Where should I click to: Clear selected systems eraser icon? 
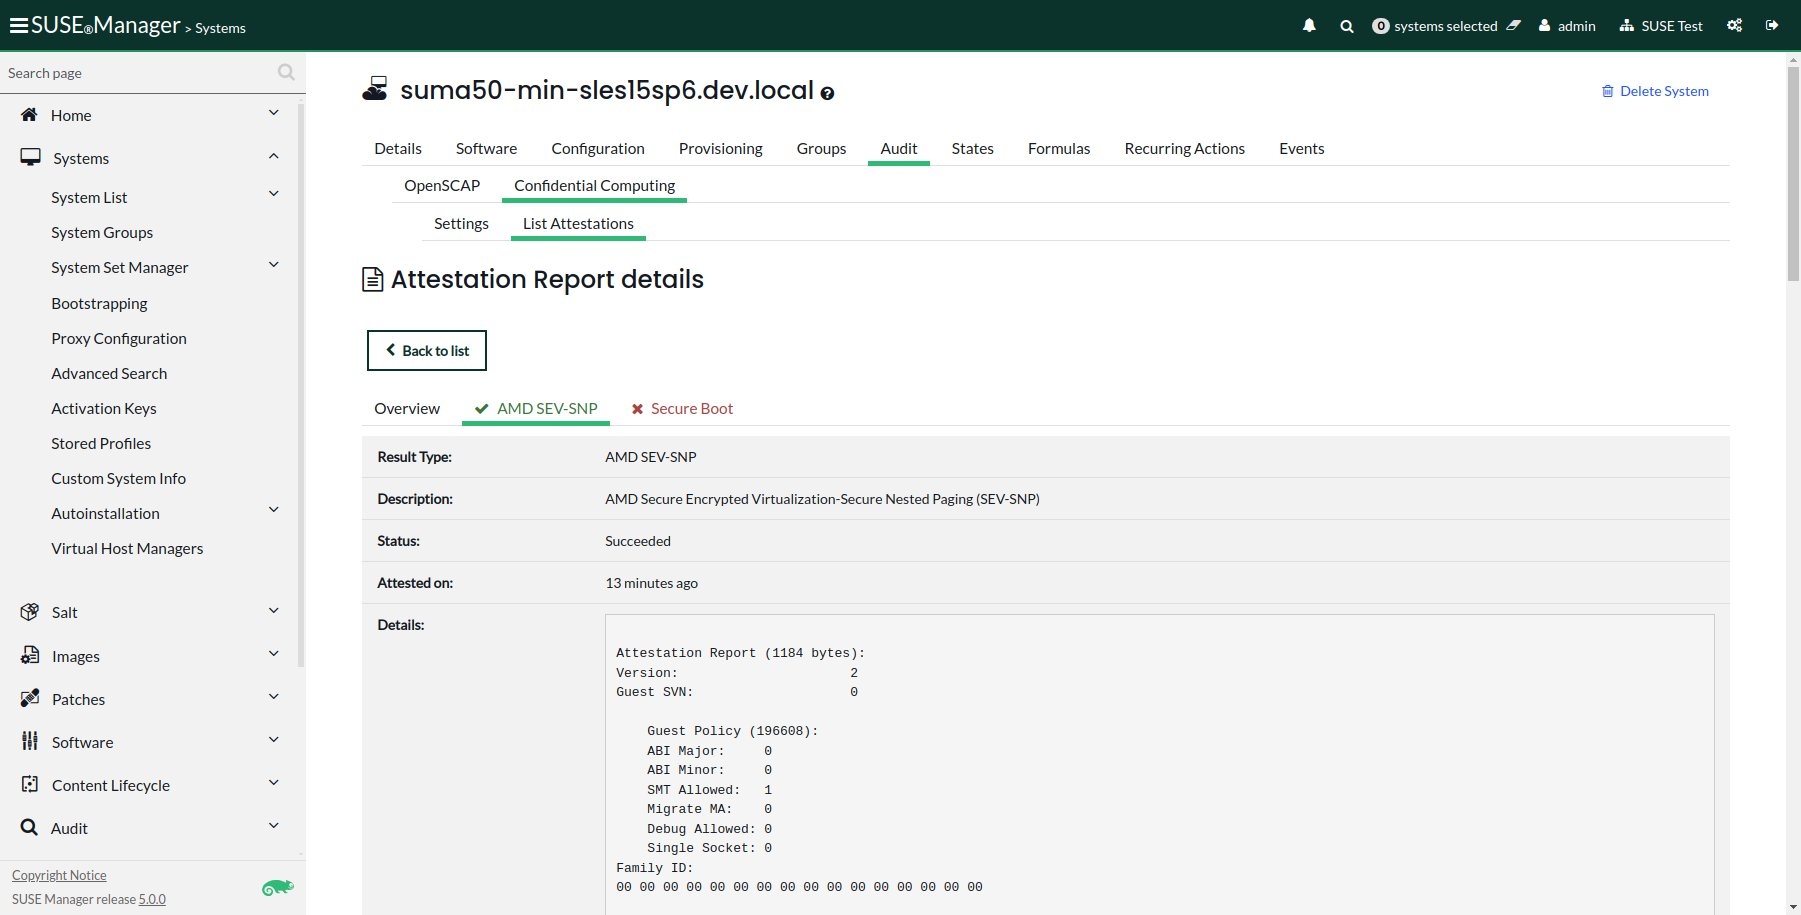pos(1514,26)
